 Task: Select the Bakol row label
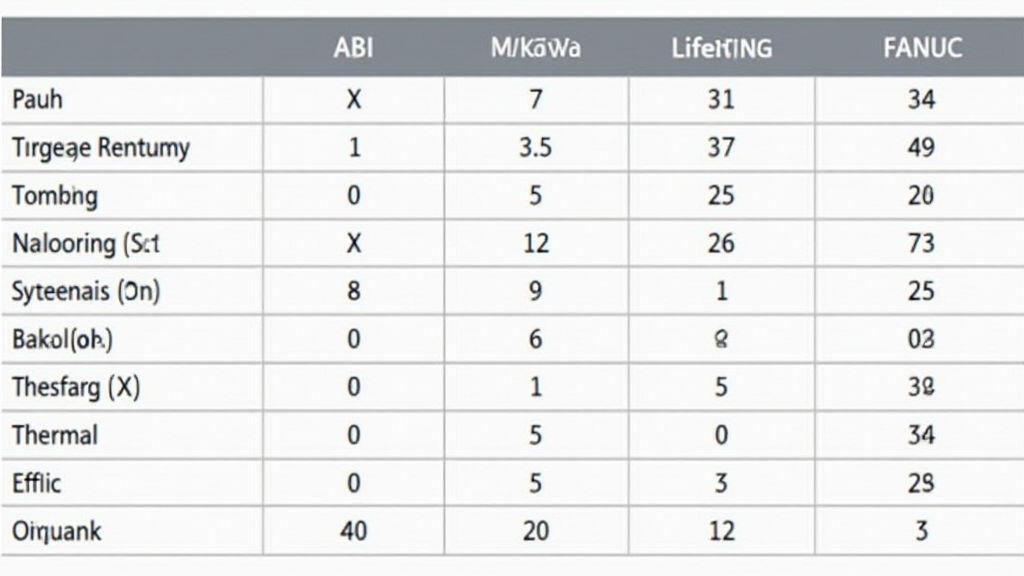62,339
